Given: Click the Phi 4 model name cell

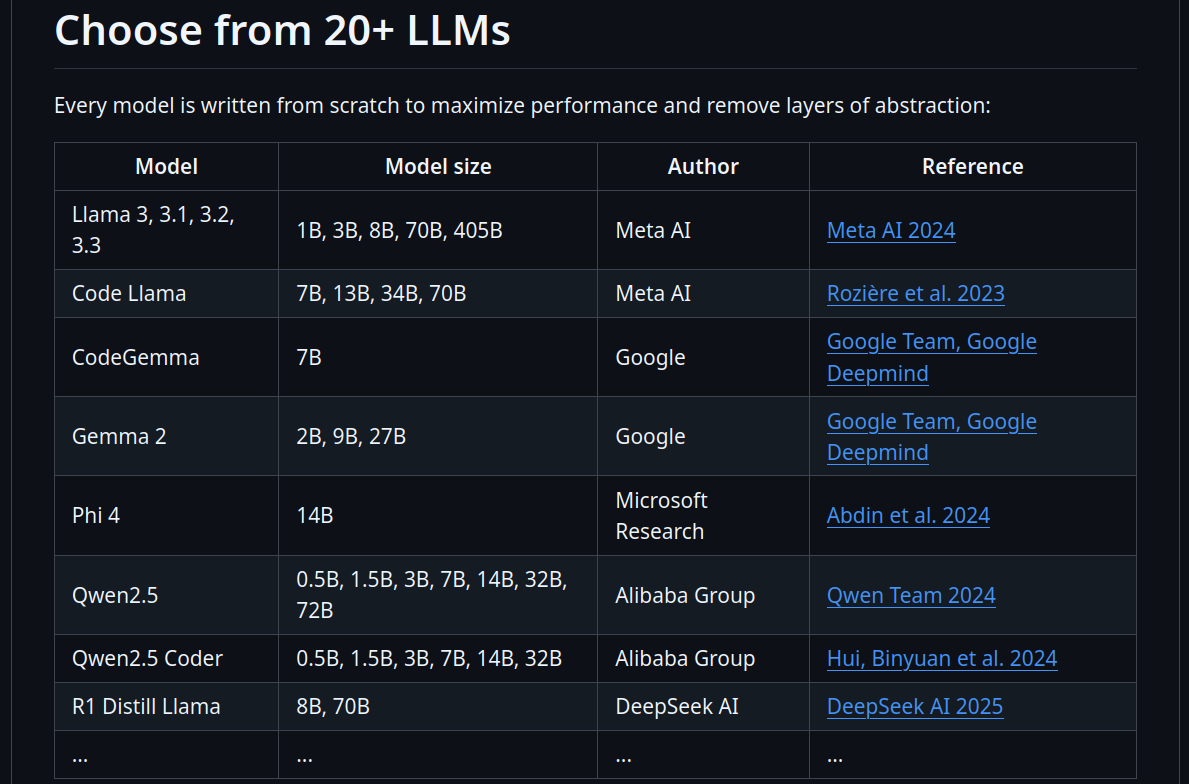Looking at the screenshot, I should (x=96, y=515).
